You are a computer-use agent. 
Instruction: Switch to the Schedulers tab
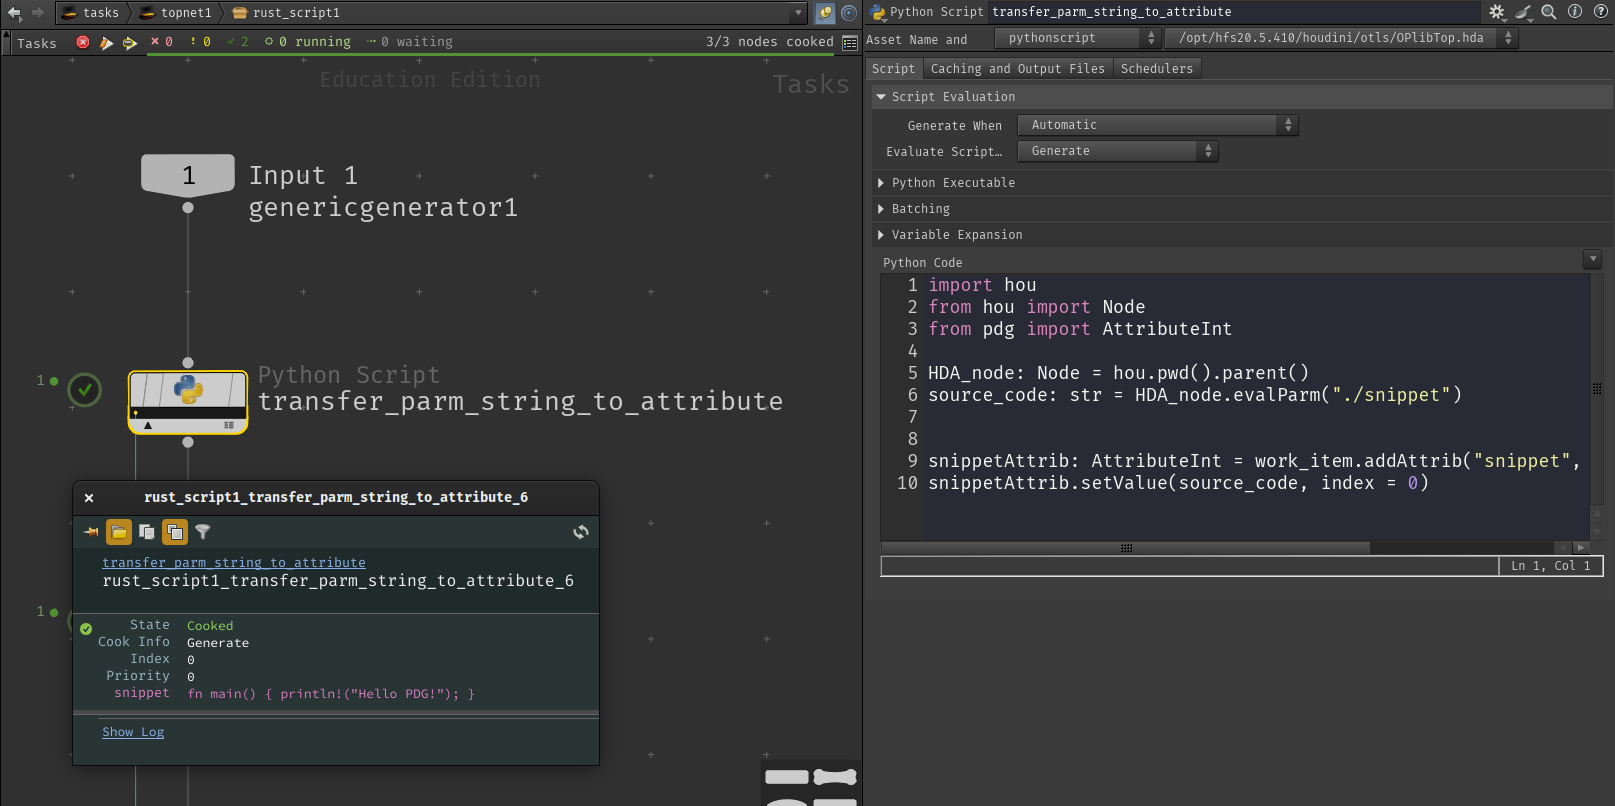(x=1157, y=69)
